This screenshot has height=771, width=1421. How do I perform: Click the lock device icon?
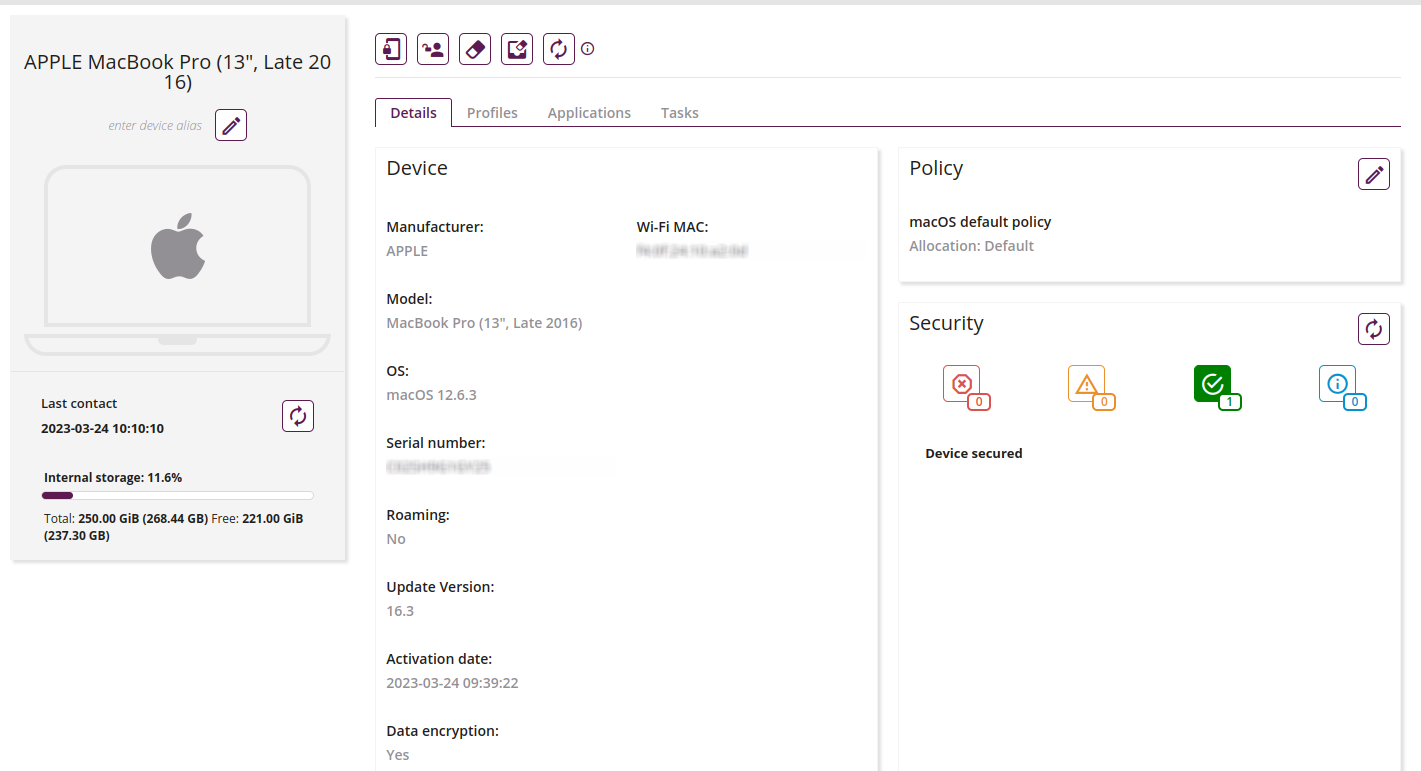point(391,49)
